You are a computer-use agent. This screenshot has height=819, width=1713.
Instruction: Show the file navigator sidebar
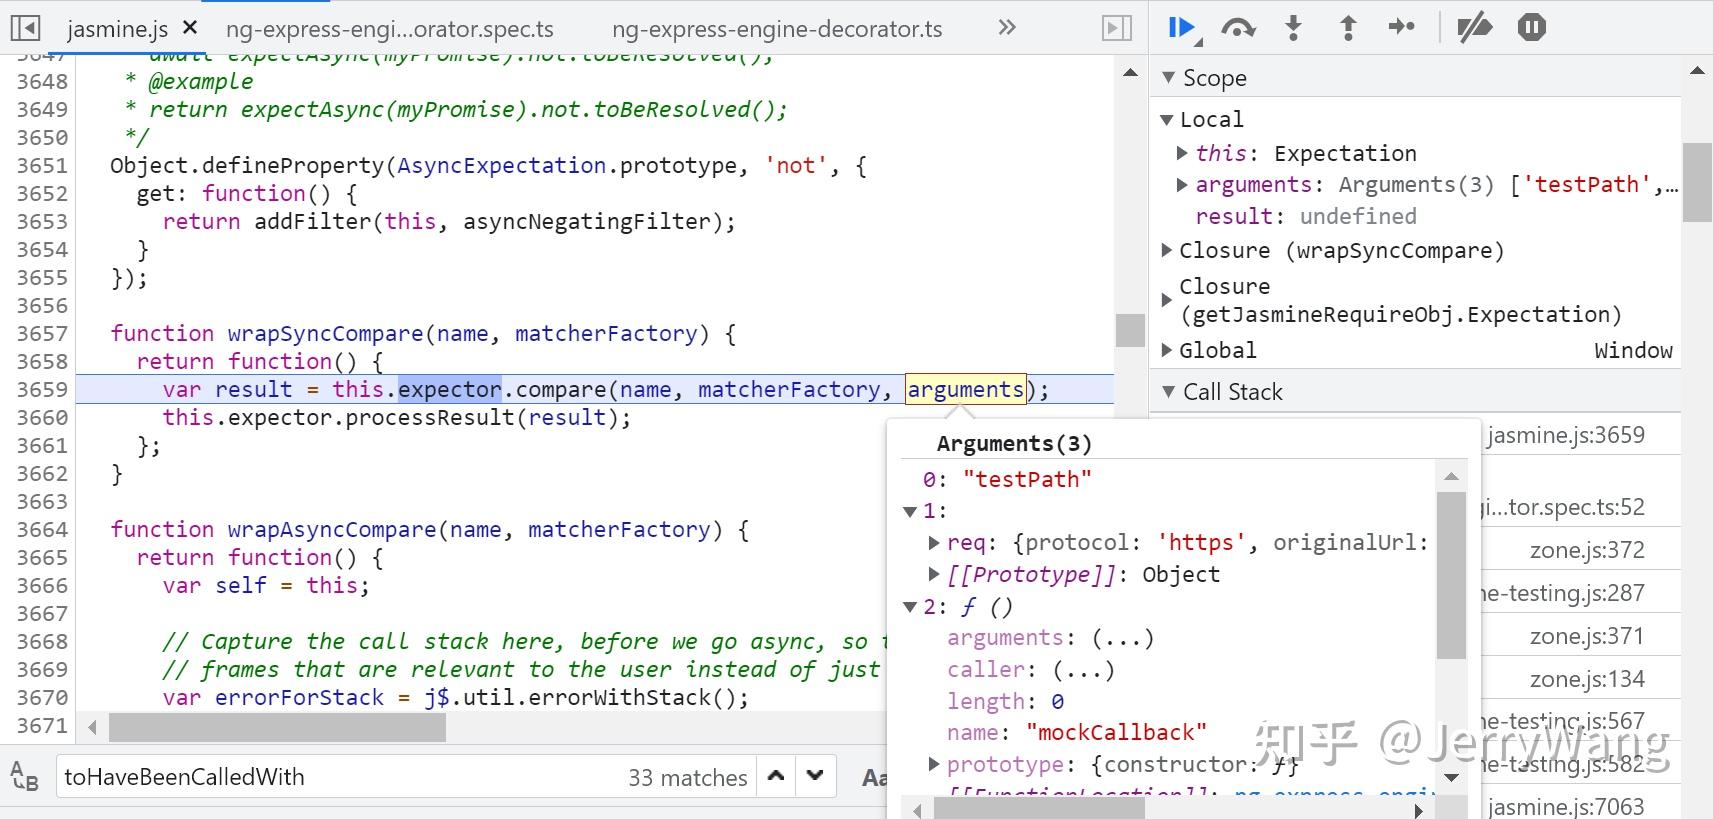tap(25, 28)
